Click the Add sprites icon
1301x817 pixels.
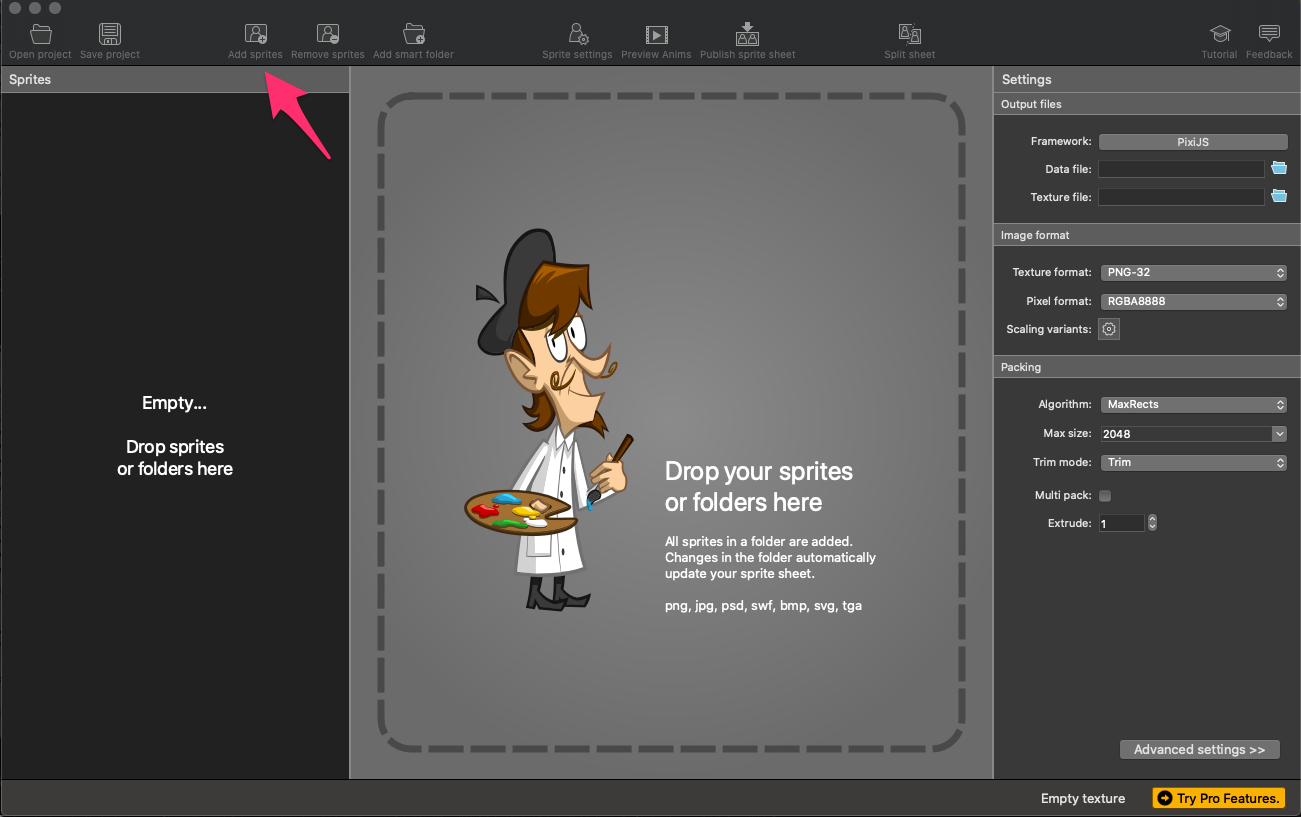click(x=255, y=35)
